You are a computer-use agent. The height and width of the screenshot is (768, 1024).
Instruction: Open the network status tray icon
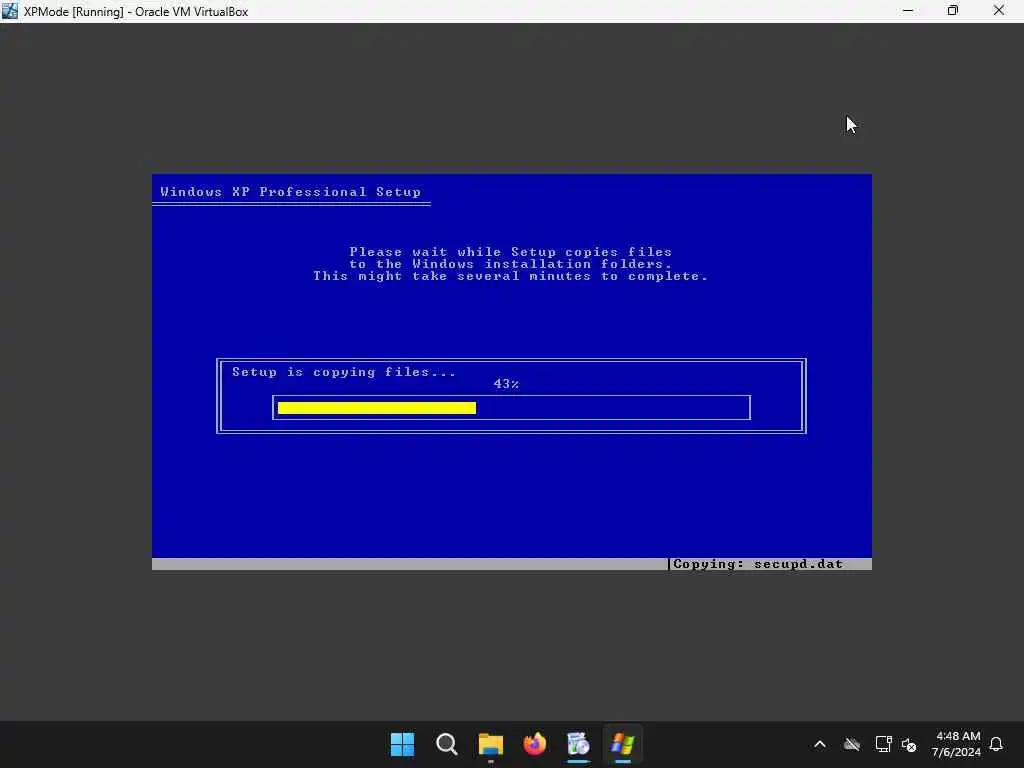[883, 744]
